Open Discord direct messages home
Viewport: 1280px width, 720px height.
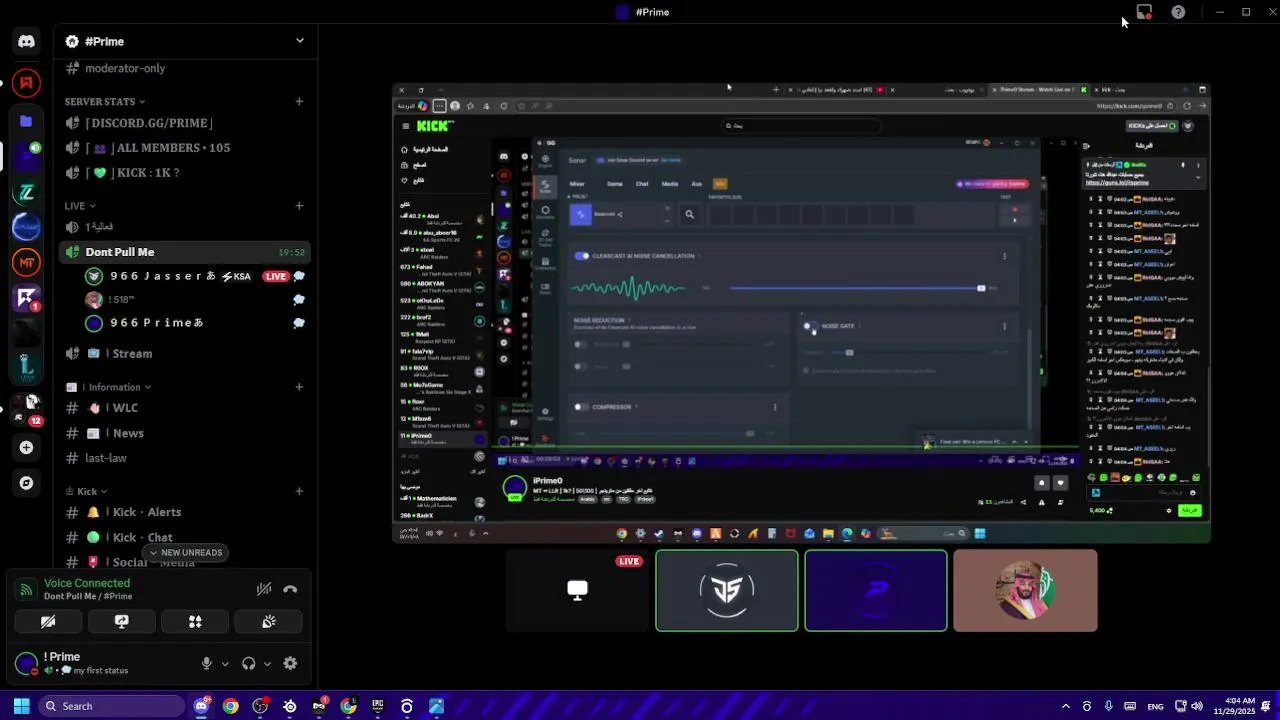pyautogui.click(x=26, y=41)
